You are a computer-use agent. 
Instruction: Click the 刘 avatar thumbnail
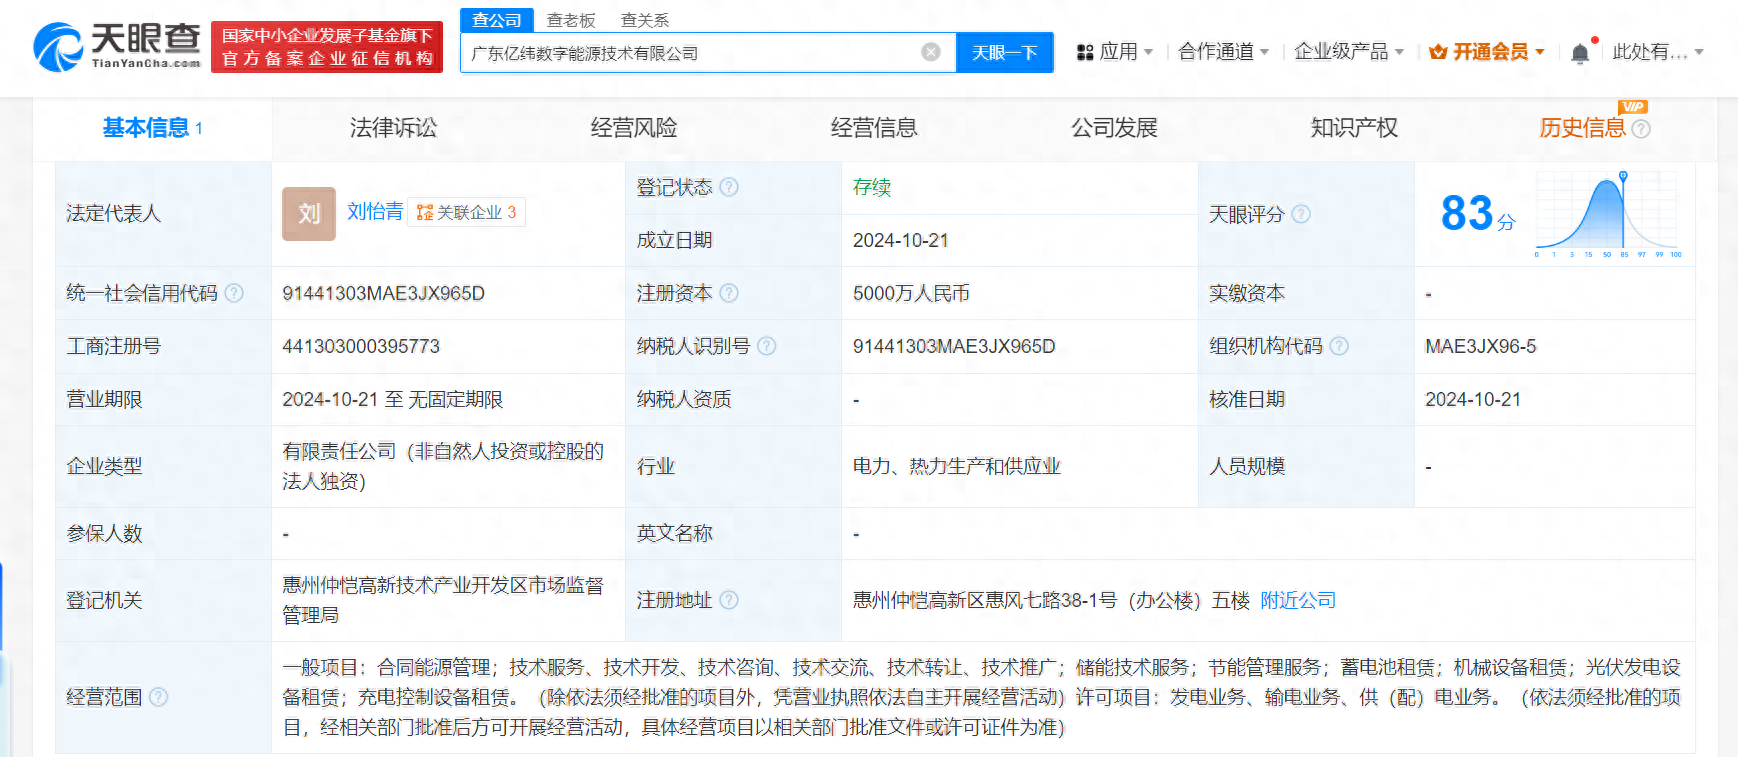click(309, 213)
